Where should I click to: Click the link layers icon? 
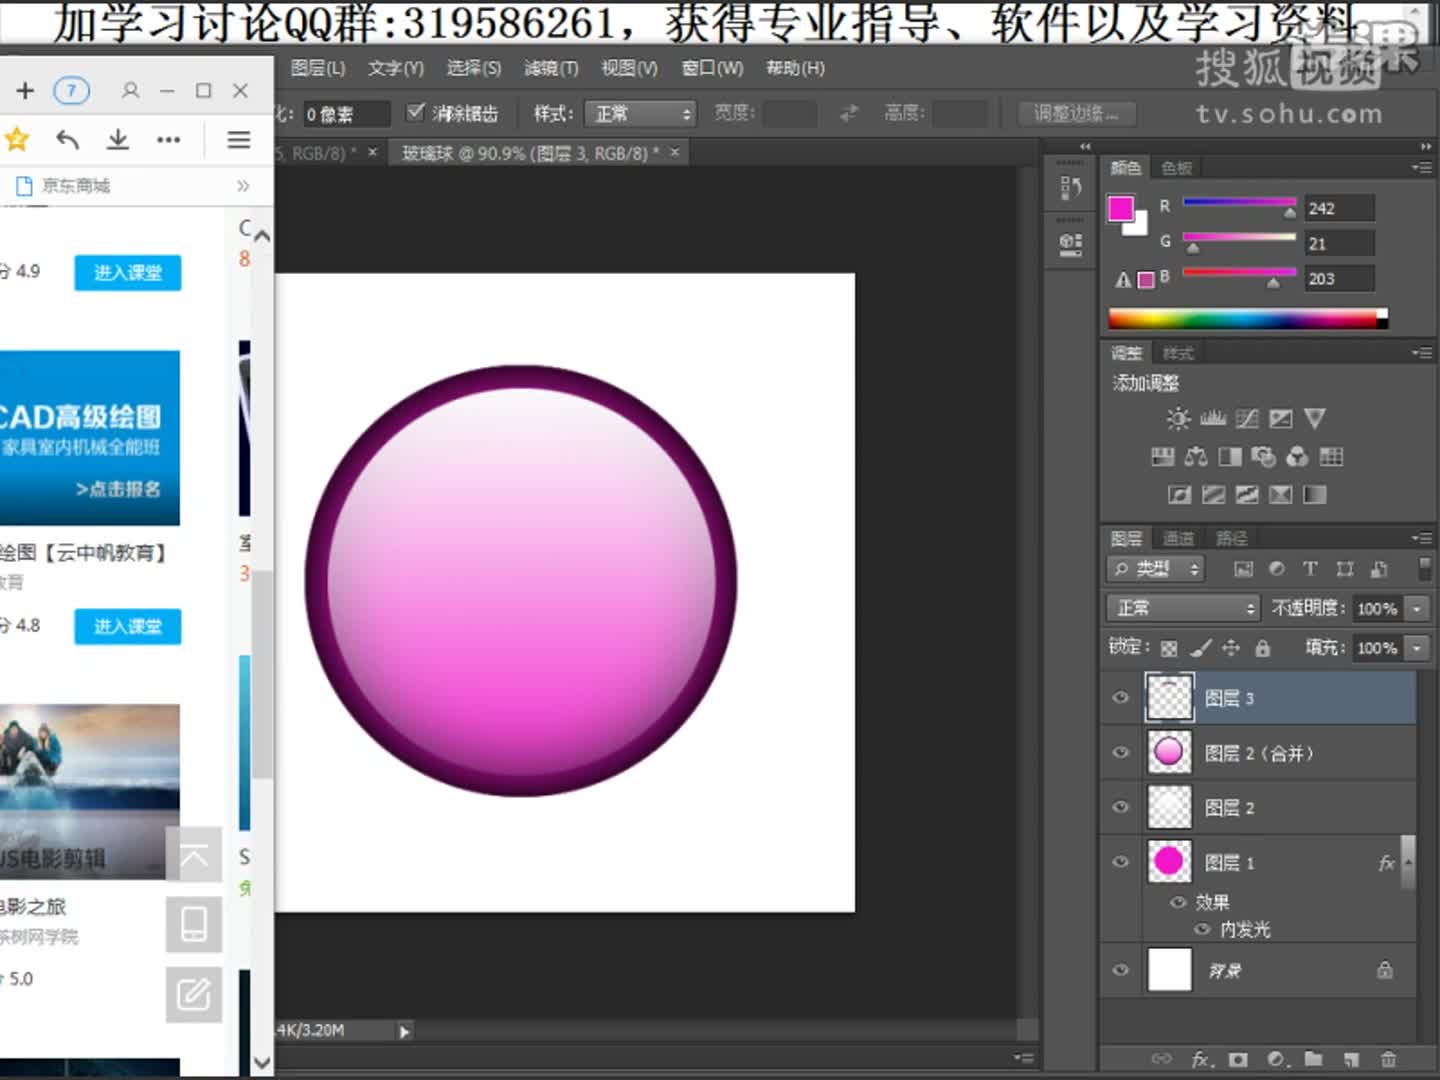(1161, 1059)
